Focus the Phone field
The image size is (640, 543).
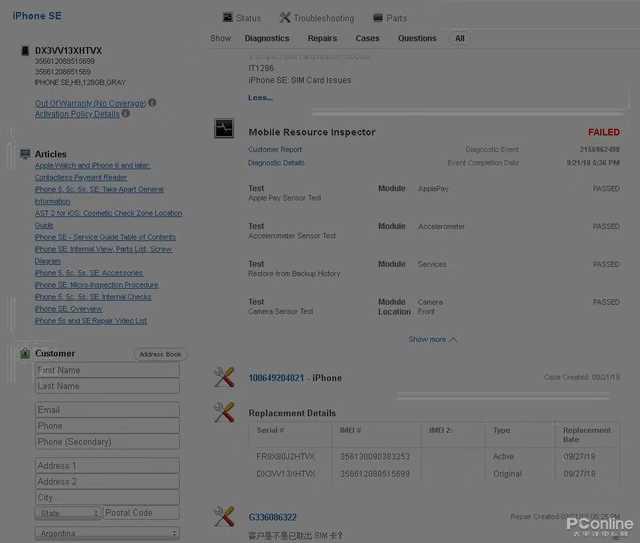[108, 426]
